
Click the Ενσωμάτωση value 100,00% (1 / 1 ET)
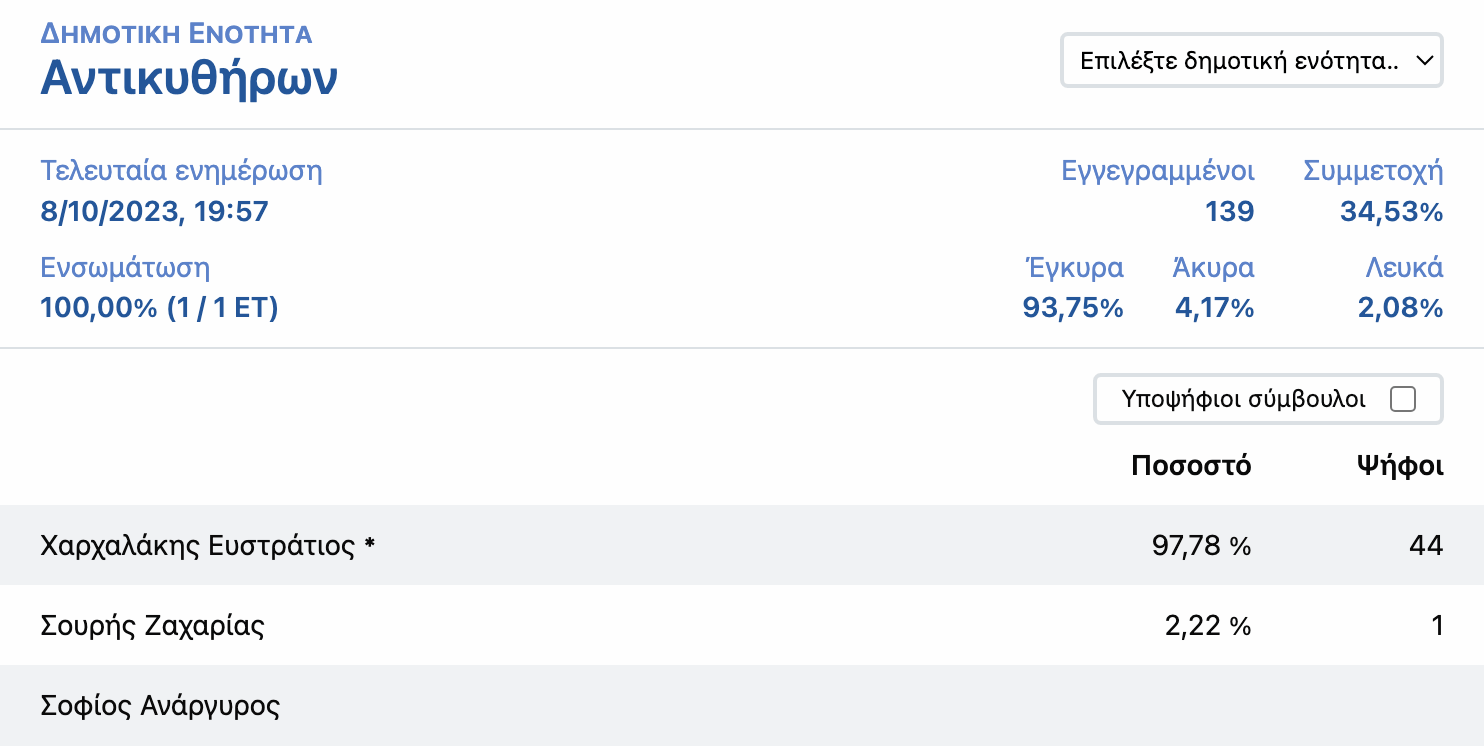point(159,308)
